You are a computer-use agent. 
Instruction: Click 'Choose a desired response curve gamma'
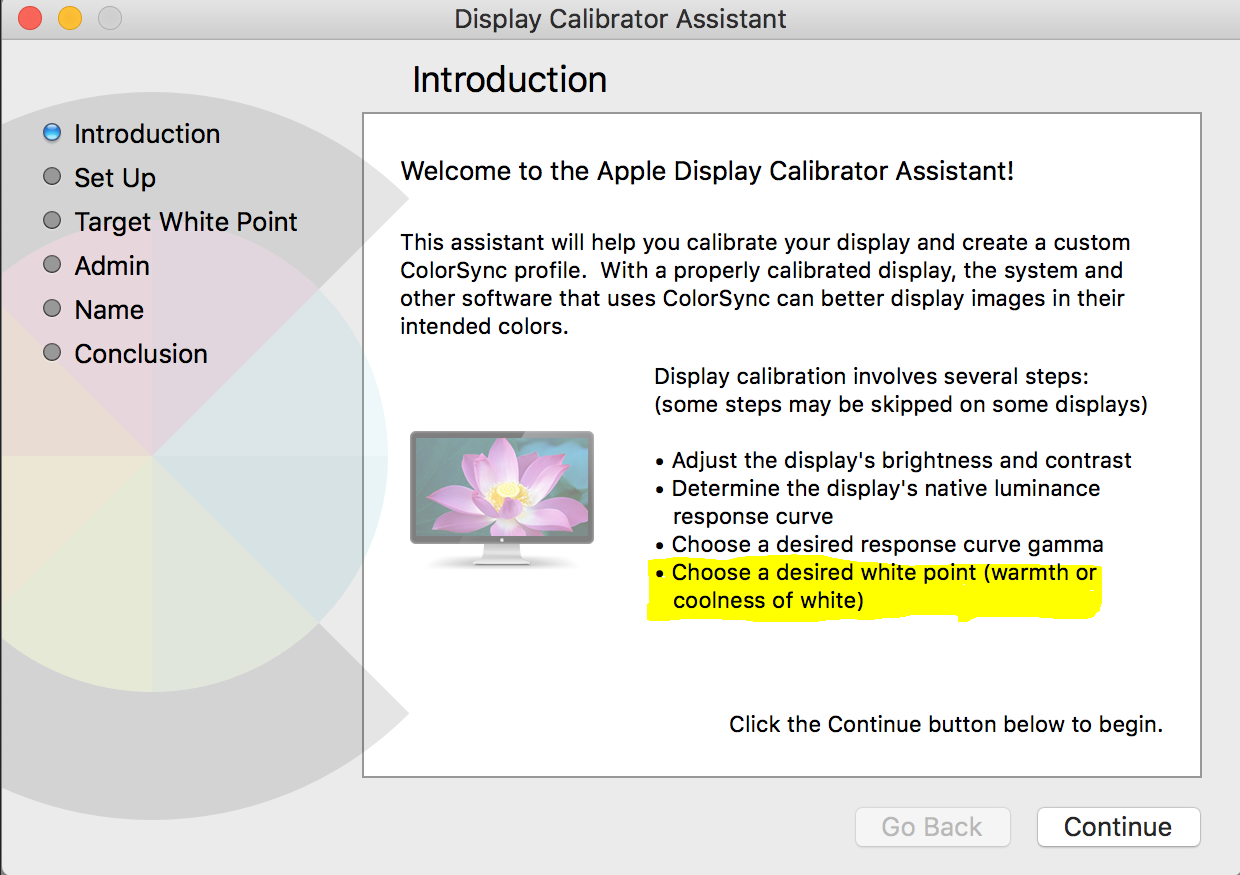880,544
